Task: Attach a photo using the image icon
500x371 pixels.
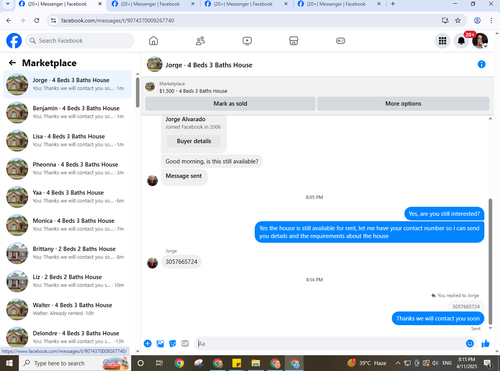Action: 160,343
